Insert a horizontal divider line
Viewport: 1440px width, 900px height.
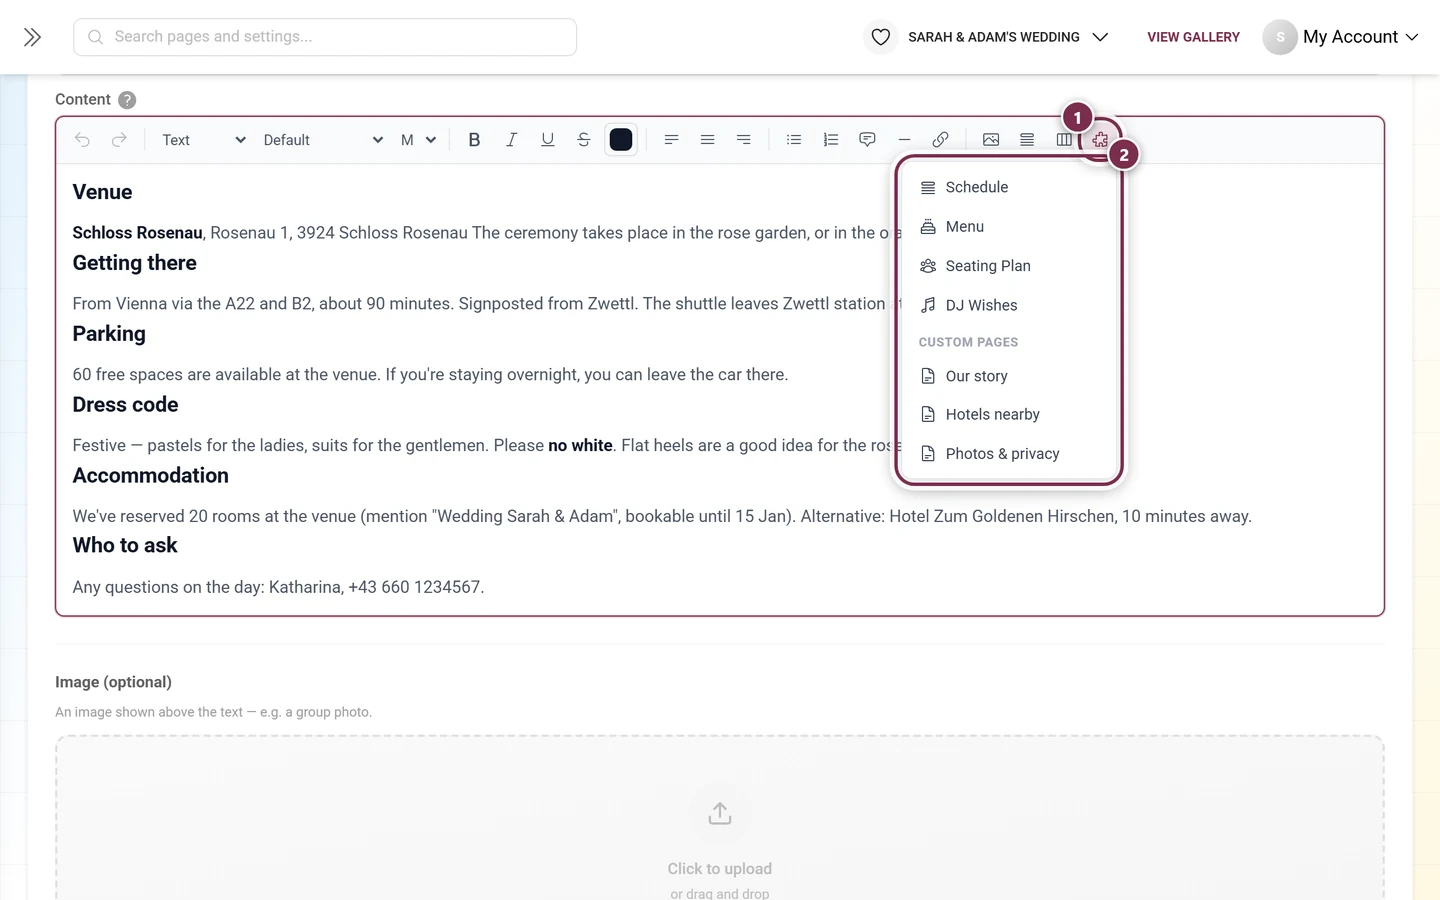point(904,140)
